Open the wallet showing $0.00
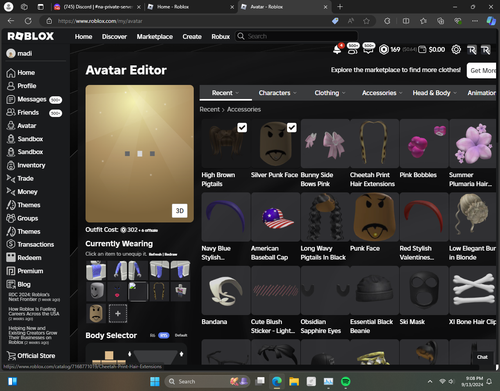500x391 pixels. pyautogui.click(x=432, y=50)
